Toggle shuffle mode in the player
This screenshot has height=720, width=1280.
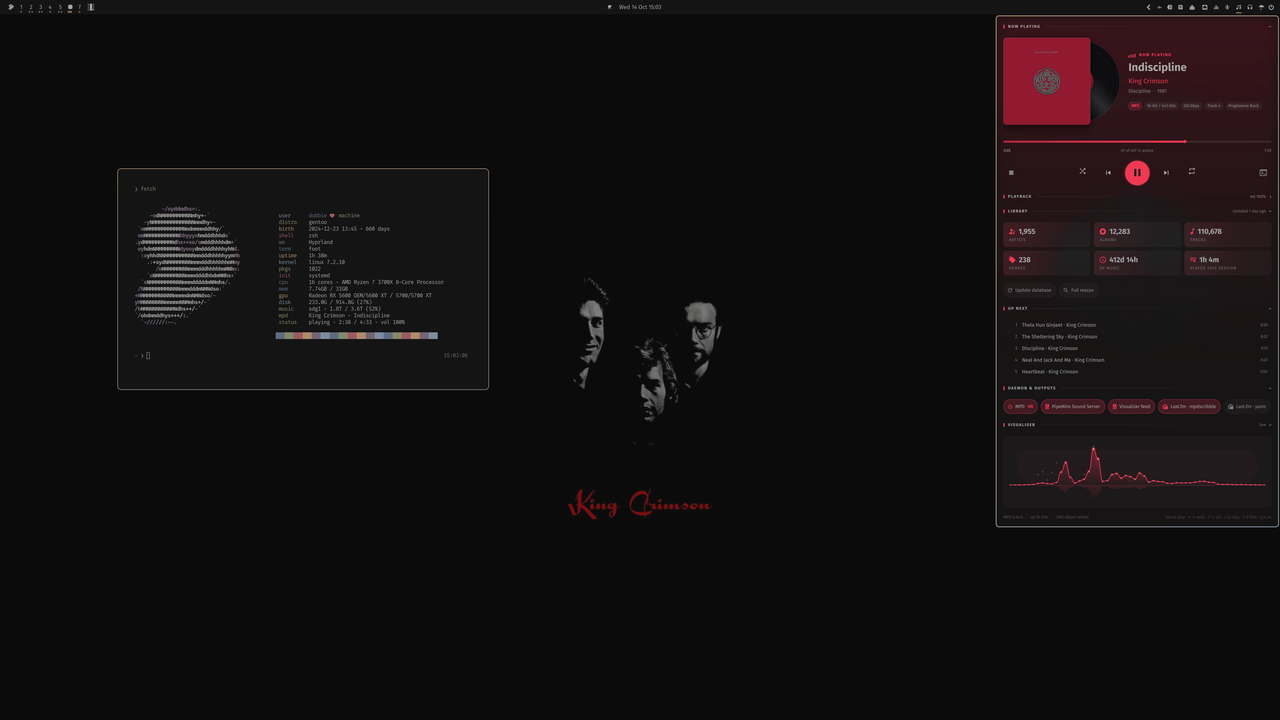pos(1082,171)
